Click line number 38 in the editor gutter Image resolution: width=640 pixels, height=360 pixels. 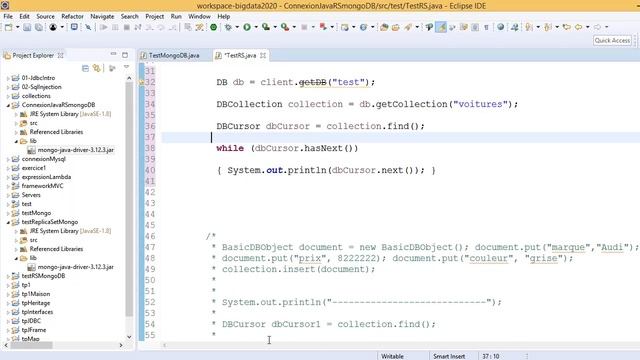tap(150, 148)
